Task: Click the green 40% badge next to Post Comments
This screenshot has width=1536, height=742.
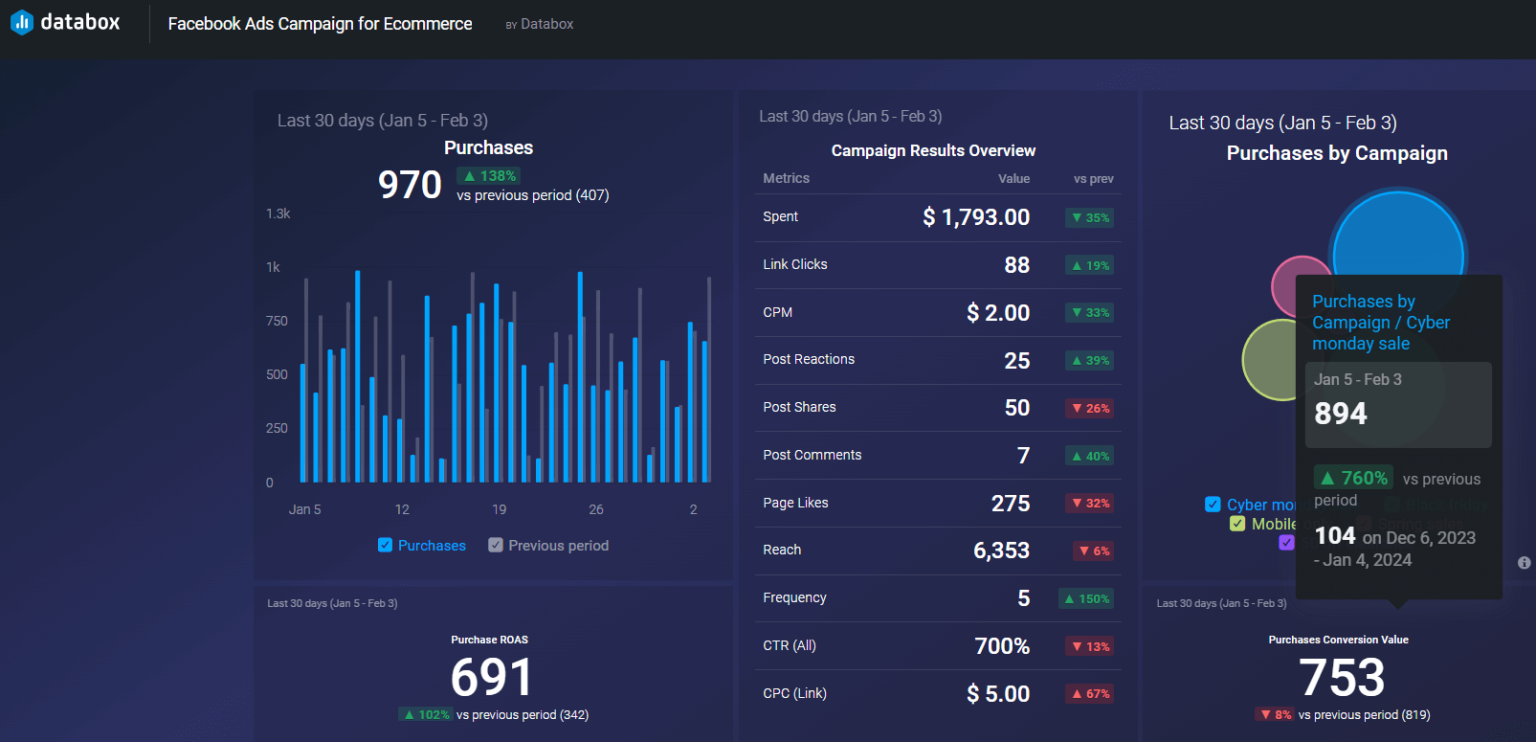Action: click(1089, 455)
